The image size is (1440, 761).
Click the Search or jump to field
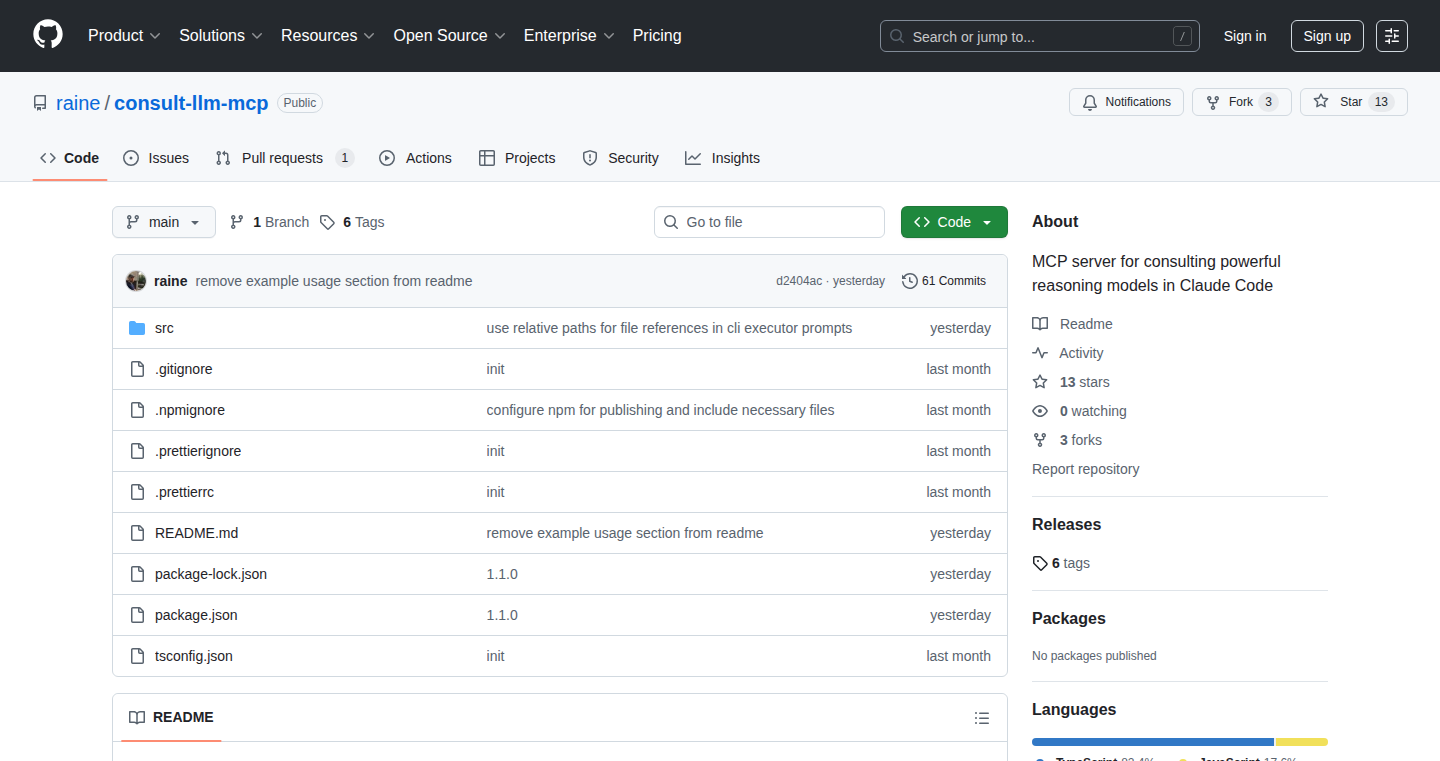coord(1040,36)
